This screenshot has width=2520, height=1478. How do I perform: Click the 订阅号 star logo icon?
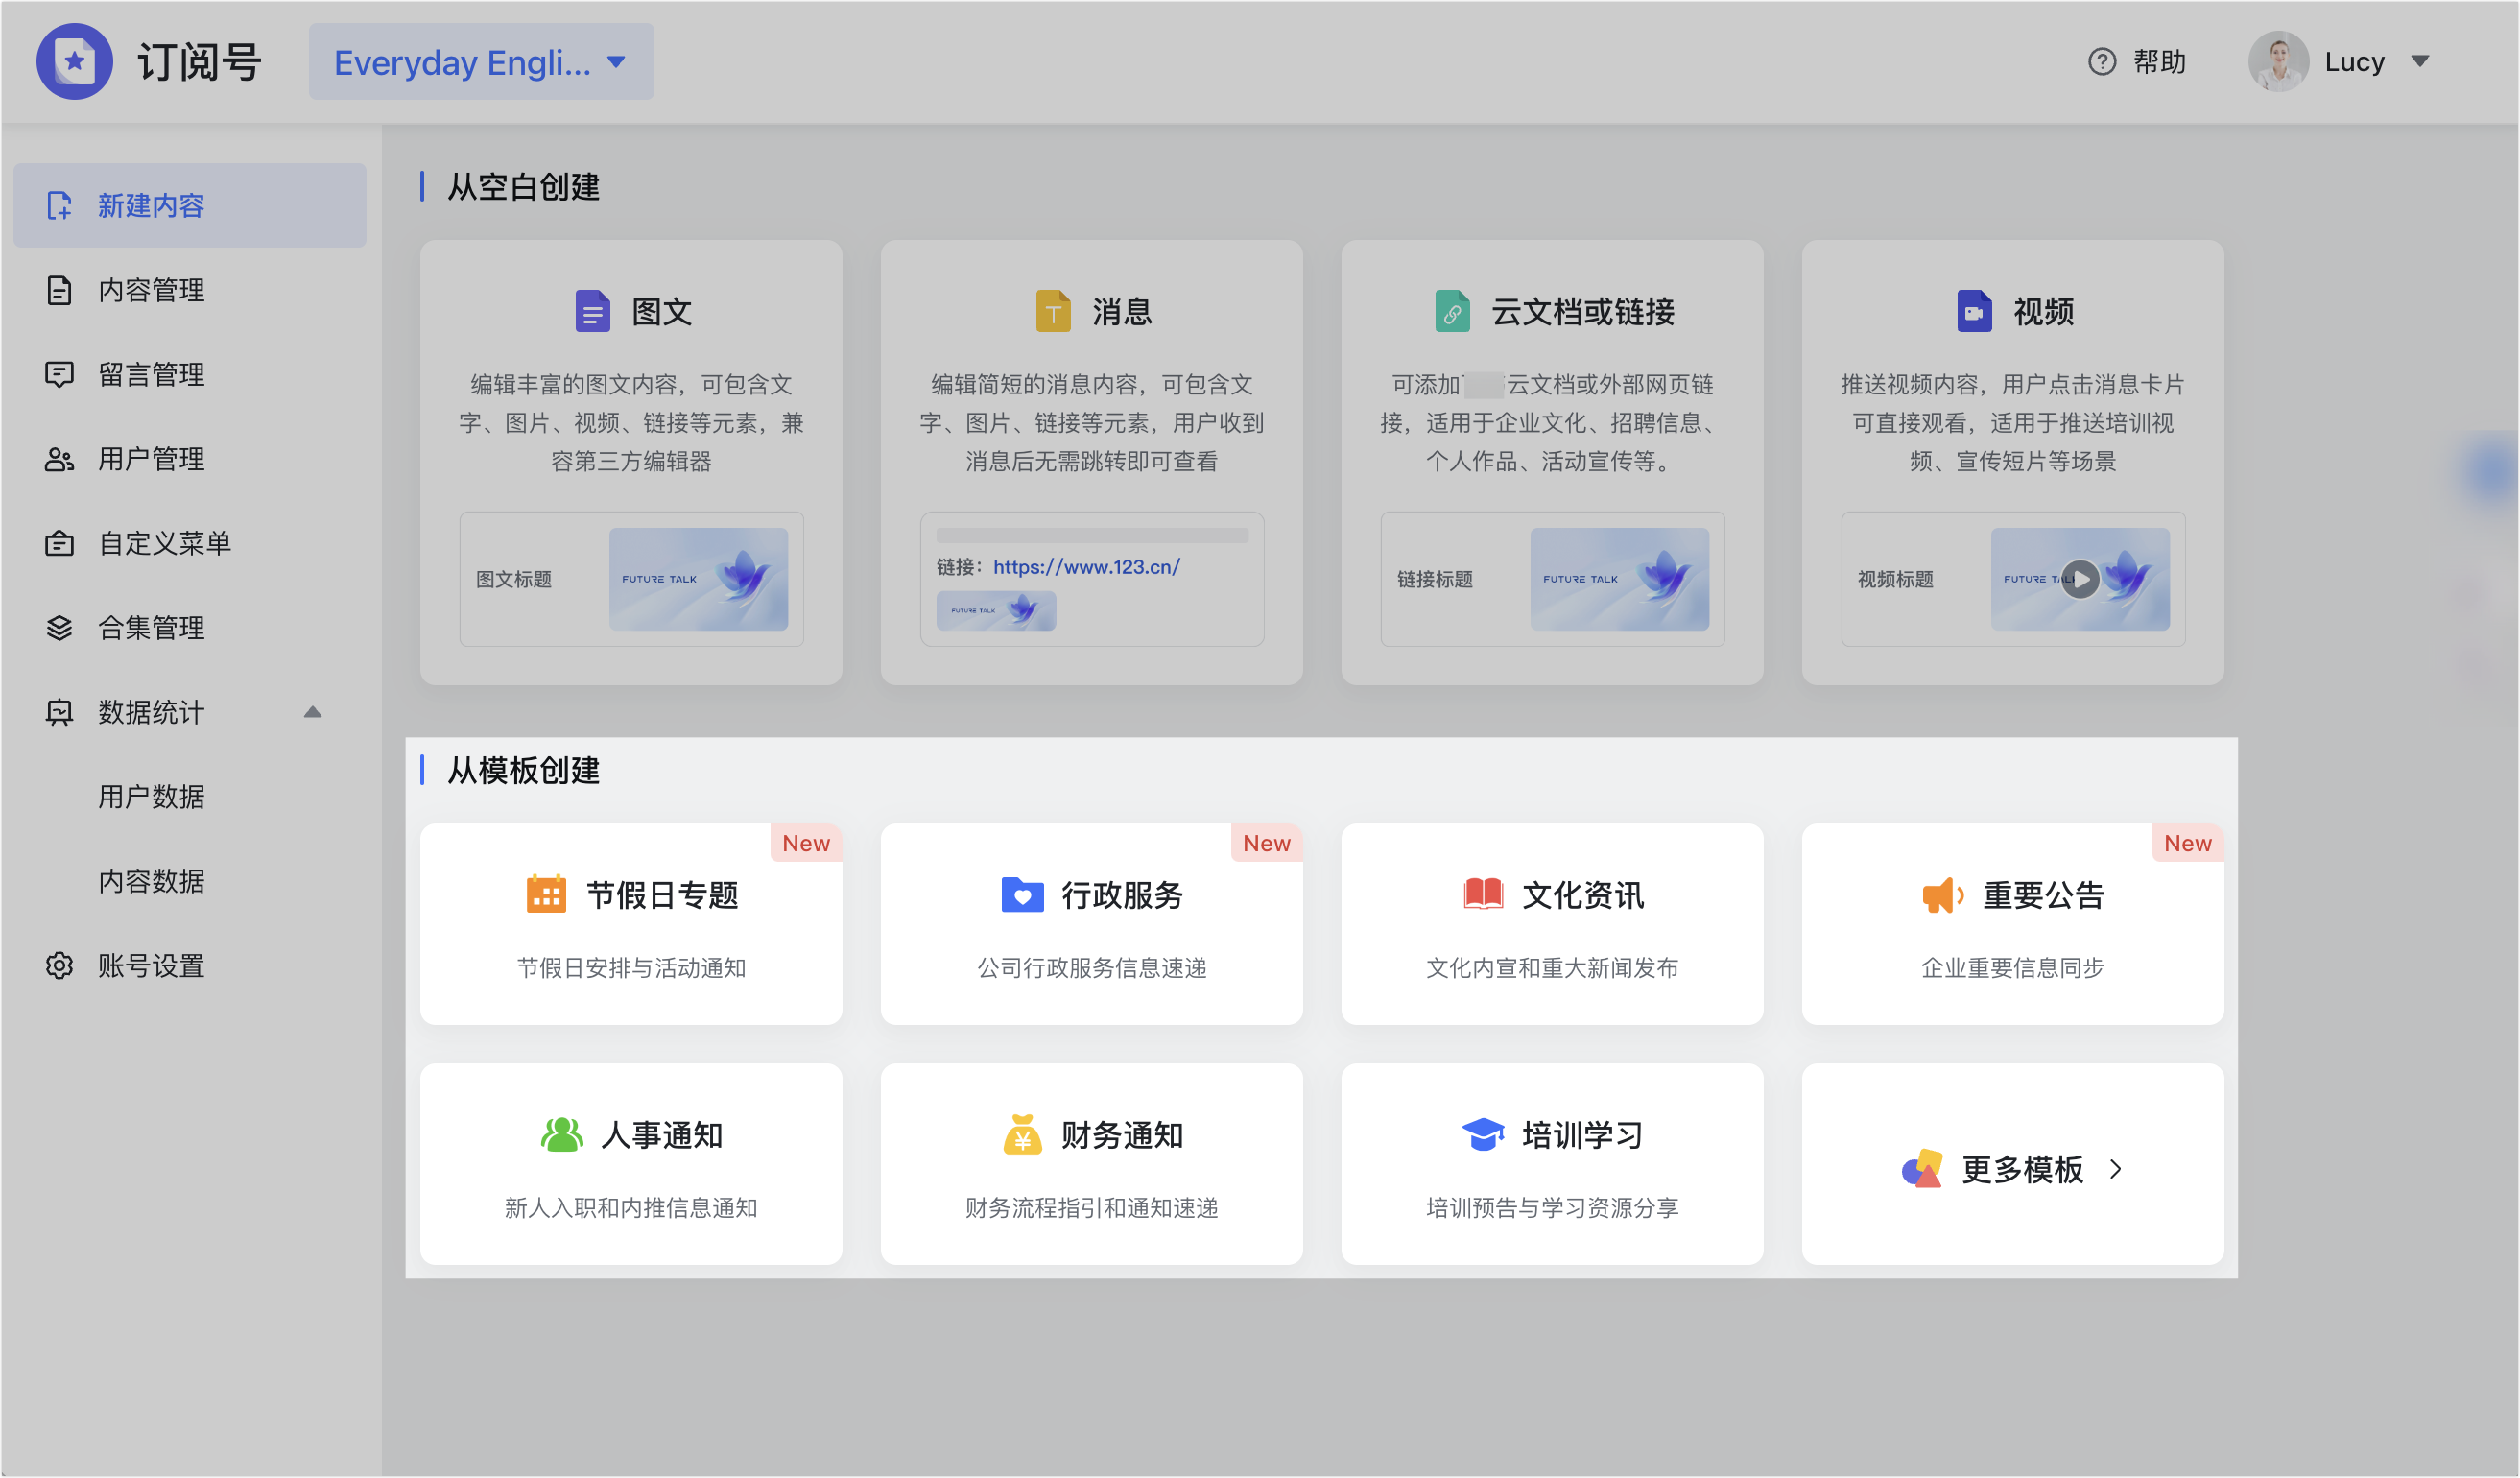point(74,62)
